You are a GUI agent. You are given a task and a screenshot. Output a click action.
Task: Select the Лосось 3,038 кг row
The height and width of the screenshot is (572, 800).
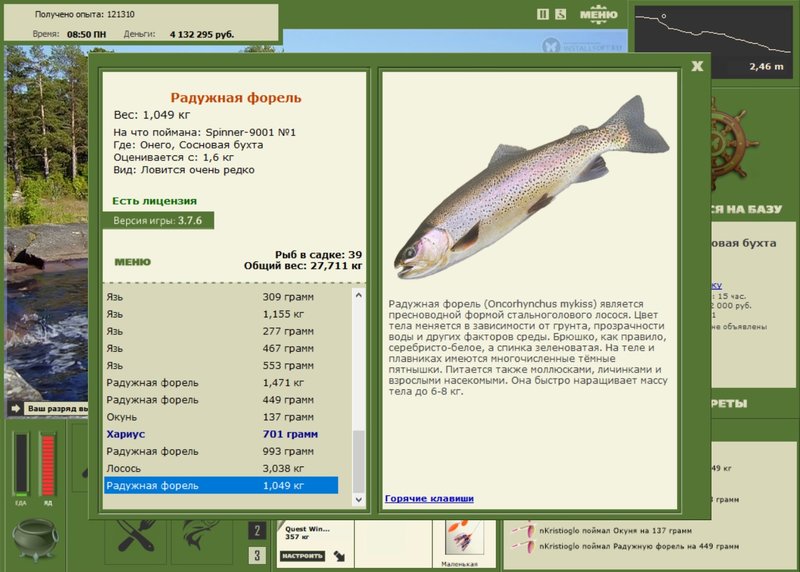[221, 468]
